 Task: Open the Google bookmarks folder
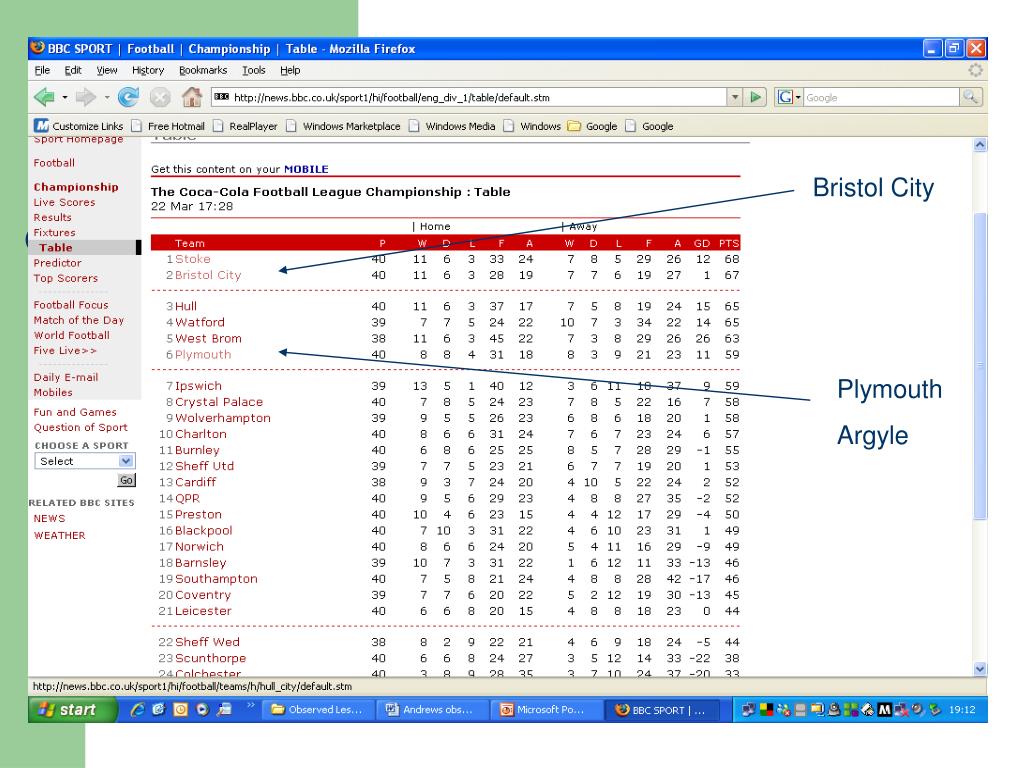(x=592, y=126)
